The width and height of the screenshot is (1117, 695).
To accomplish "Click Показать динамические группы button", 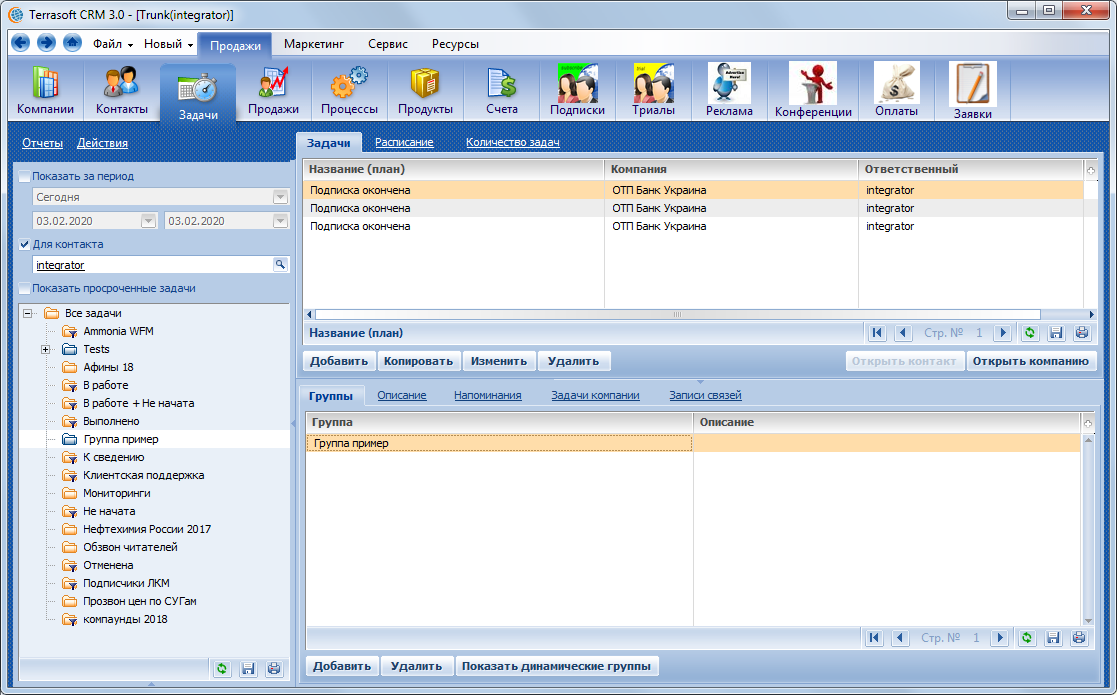I will [556, 667].
